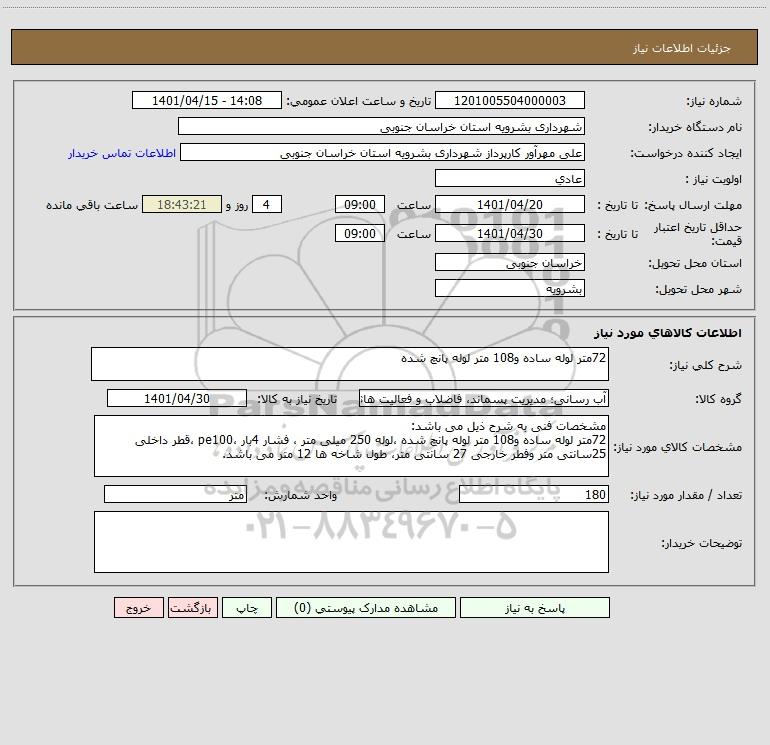
Task: Click the شرح کلی نیاز text area
Action: coord(350,364)
